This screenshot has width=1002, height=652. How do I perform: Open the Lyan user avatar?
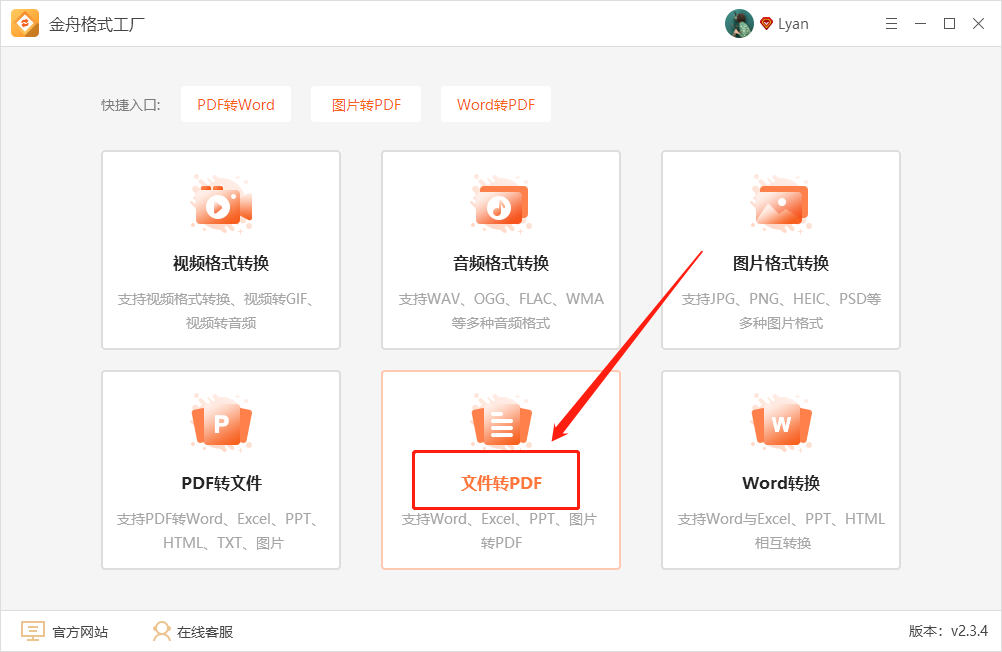[739, 24]
